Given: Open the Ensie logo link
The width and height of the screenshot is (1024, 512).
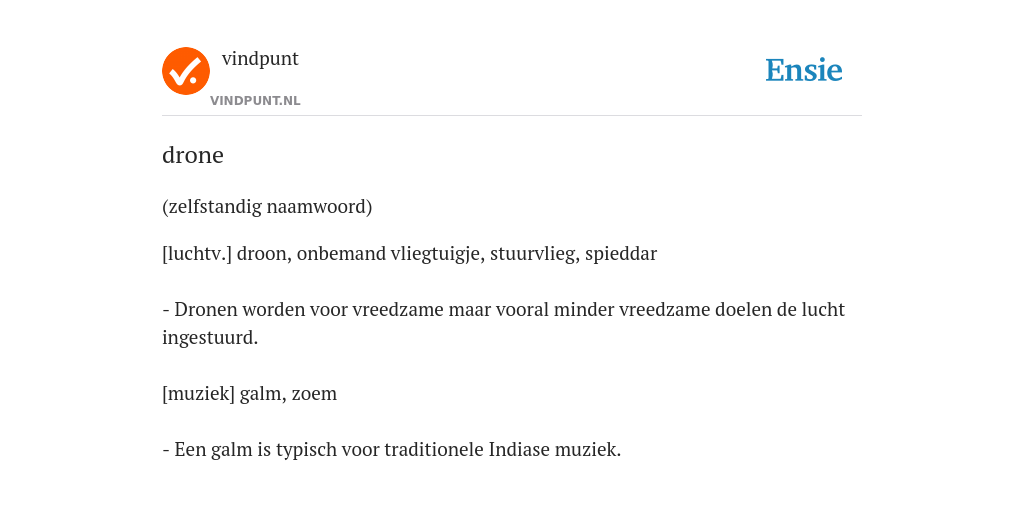Looking at the screenshot, I should coord(804,71).
